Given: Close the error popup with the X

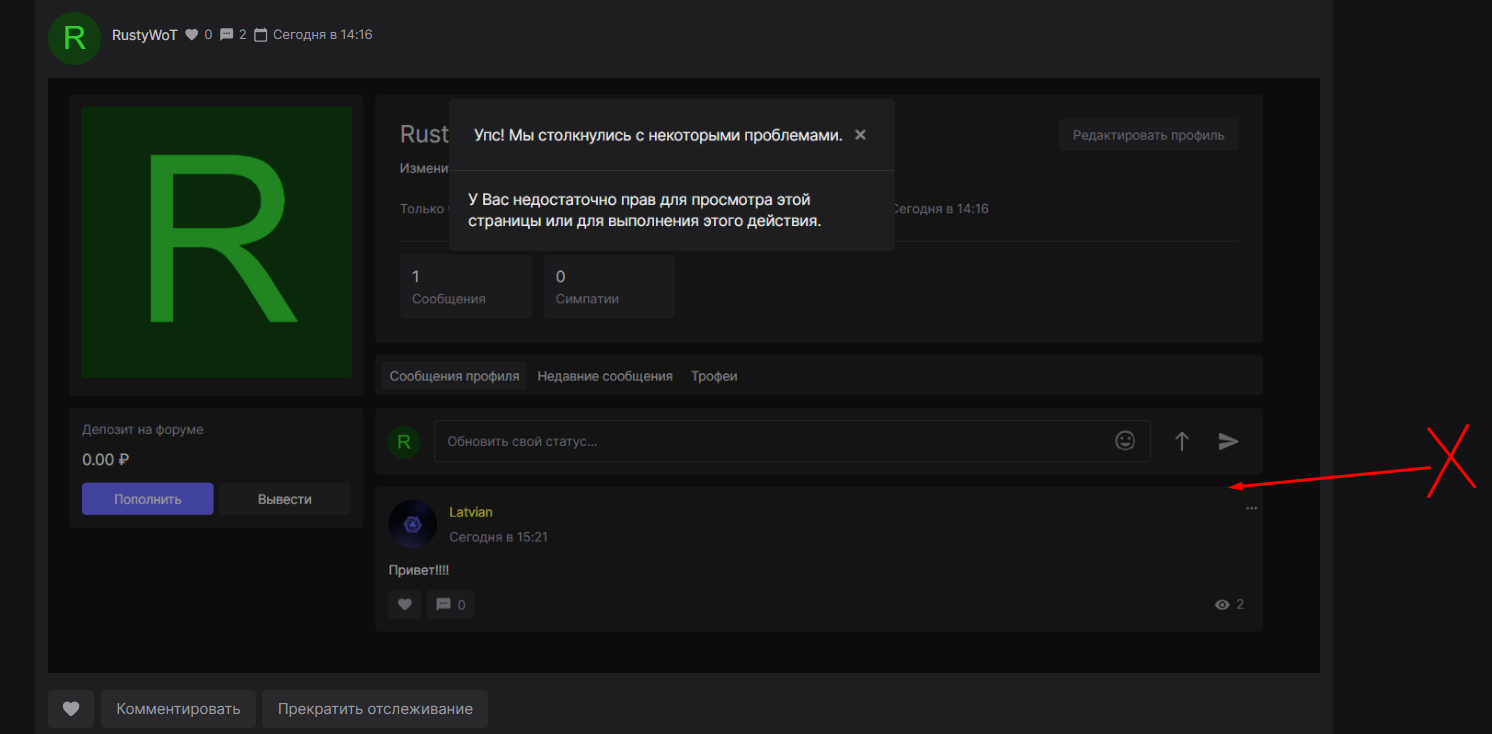Looking at the screenshot, I should click(860, 135).
